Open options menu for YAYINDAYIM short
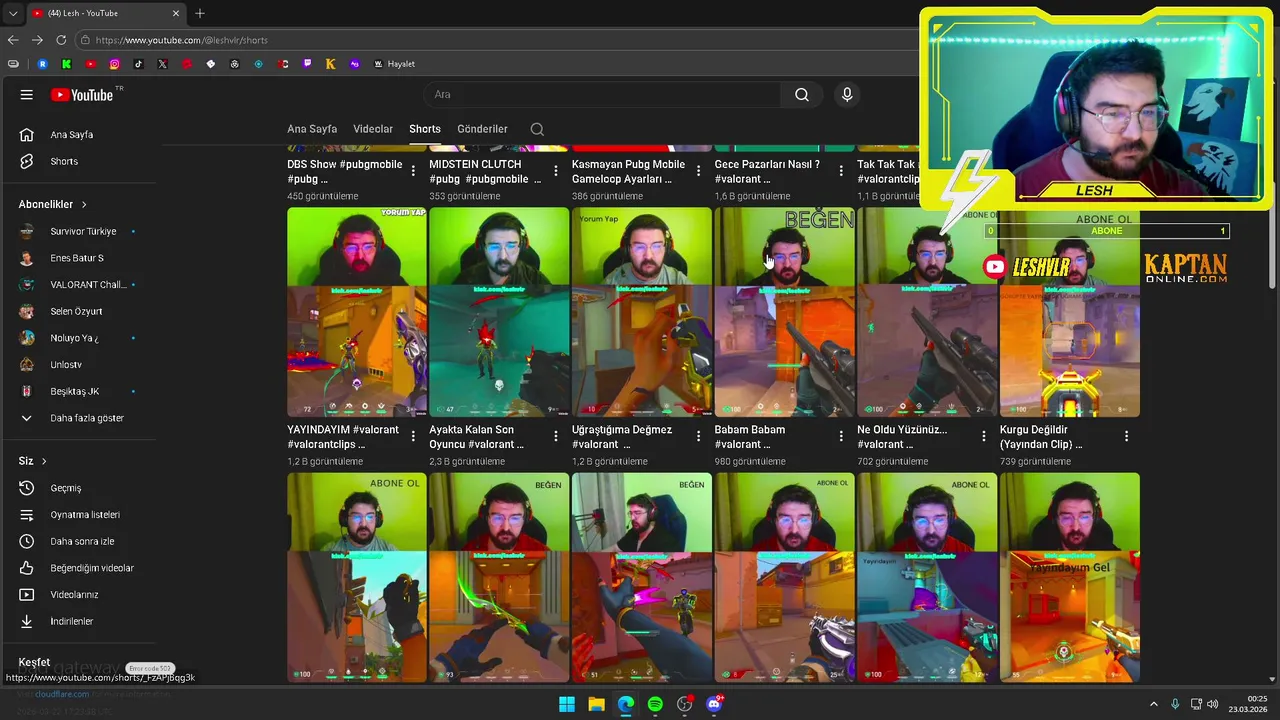This screenshot has width=1280, height=720. click(413, 437)
